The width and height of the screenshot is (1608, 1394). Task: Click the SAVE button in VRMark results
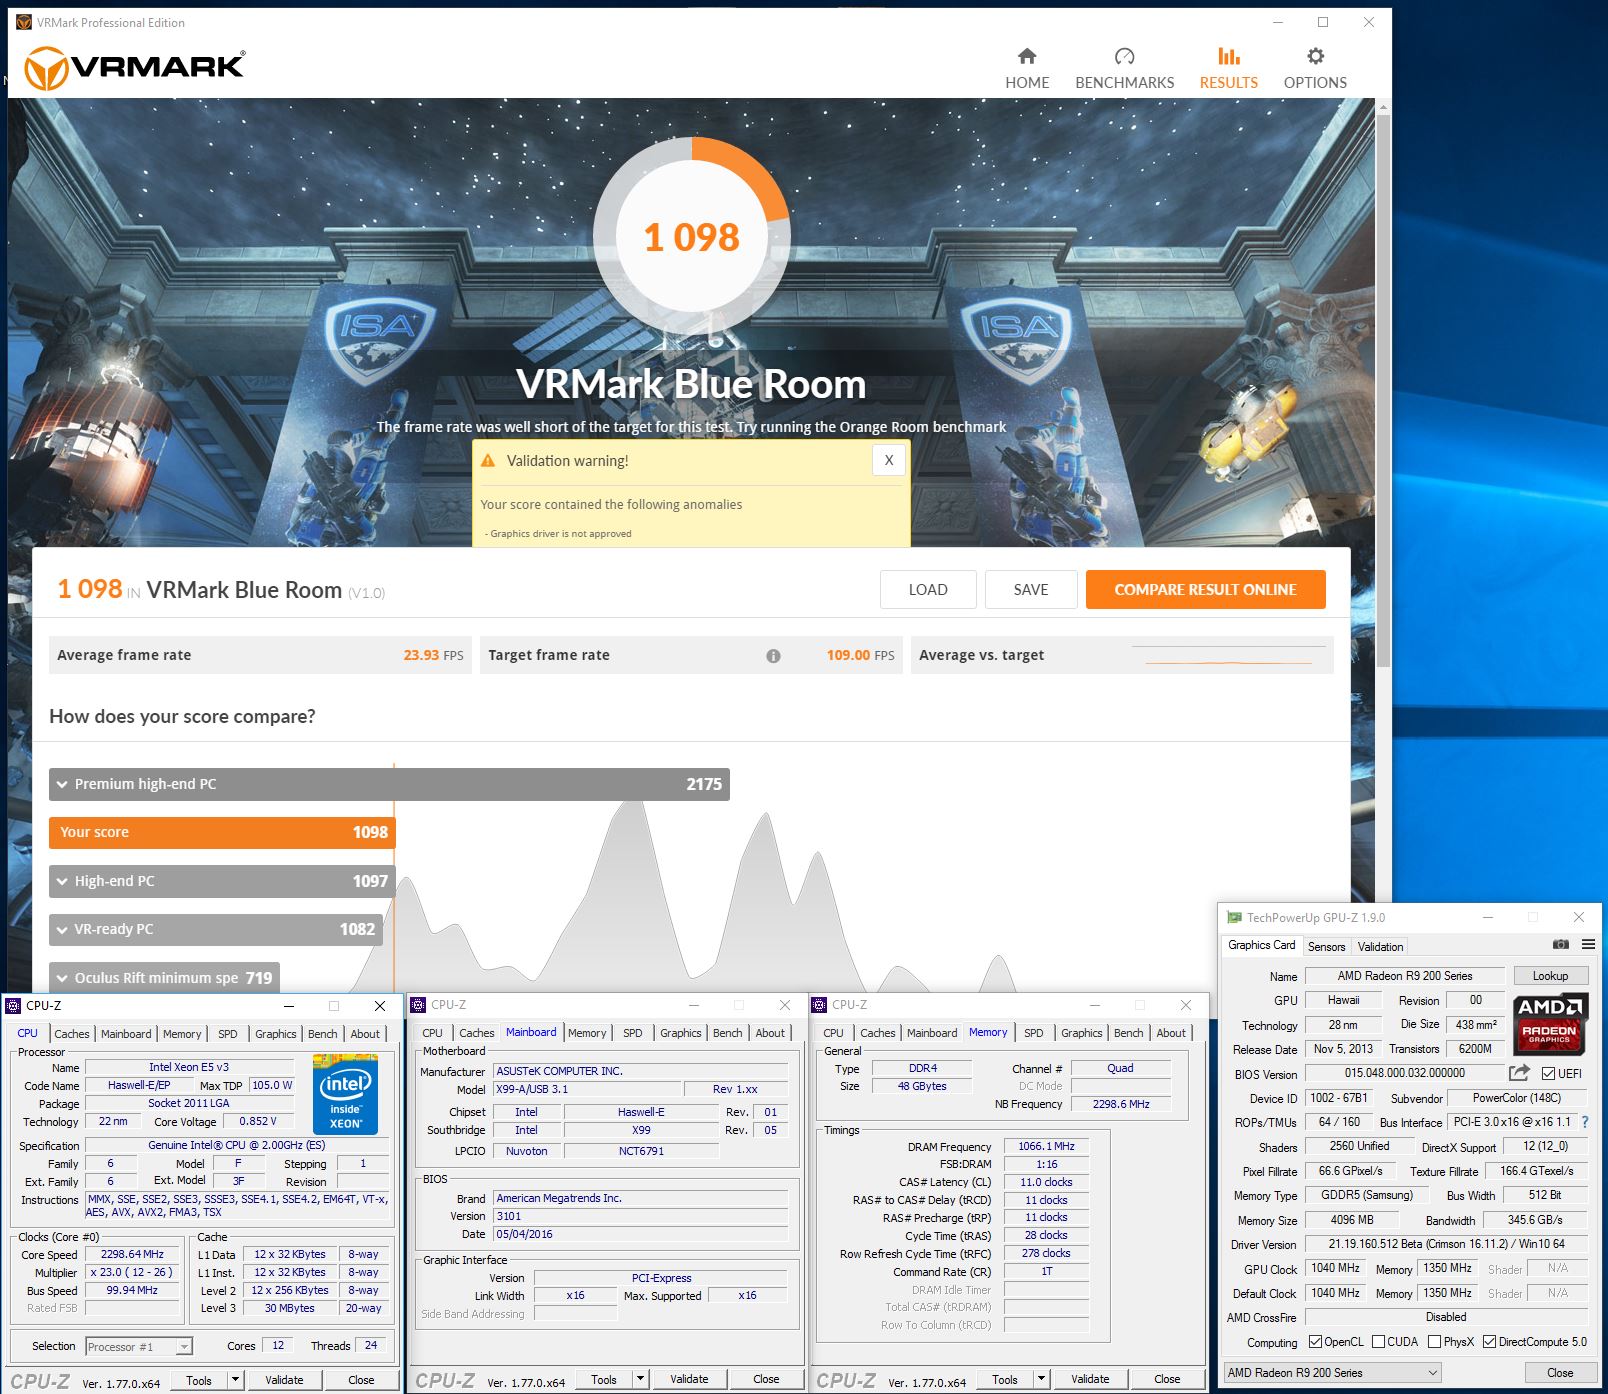(x=1031, y=590)
